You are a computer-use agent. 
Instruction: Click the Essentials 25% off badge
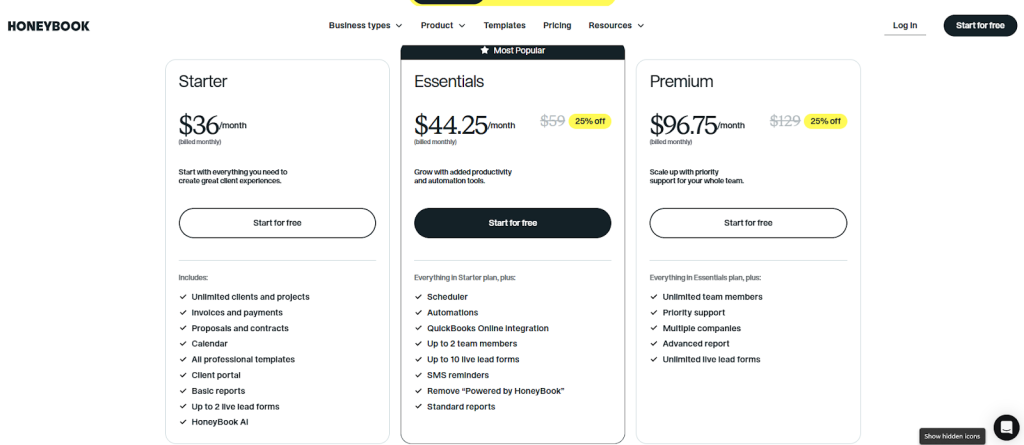pyautogui.click(x=590, y=121)
